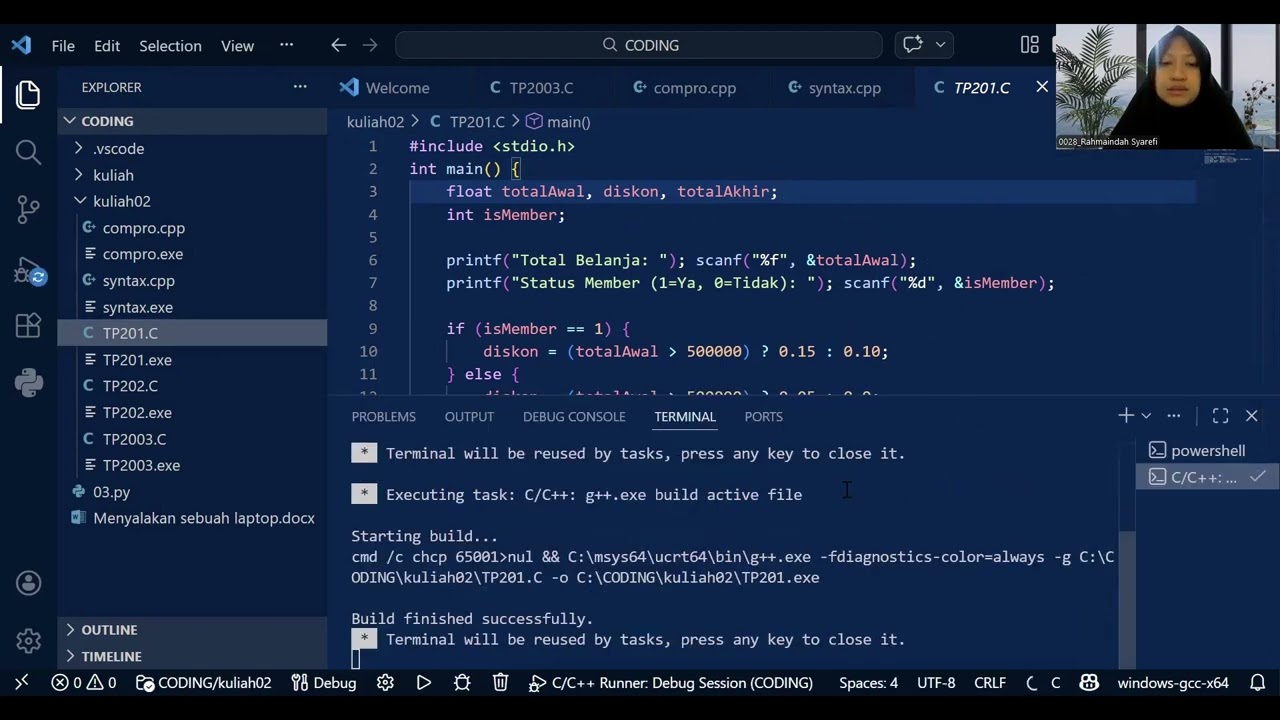Open the new terminal launch profile dropdown
The image size is (1280, 720).
[1146, 415]
